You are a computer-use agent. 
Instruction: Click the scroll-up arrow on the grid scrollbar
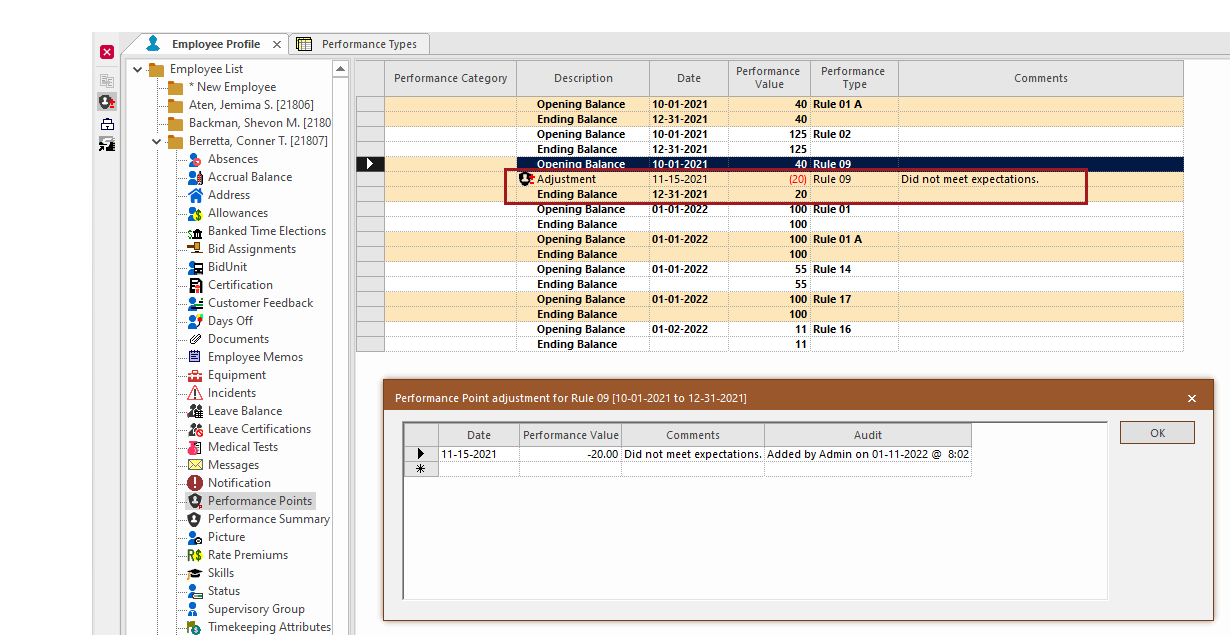point(341,68)
